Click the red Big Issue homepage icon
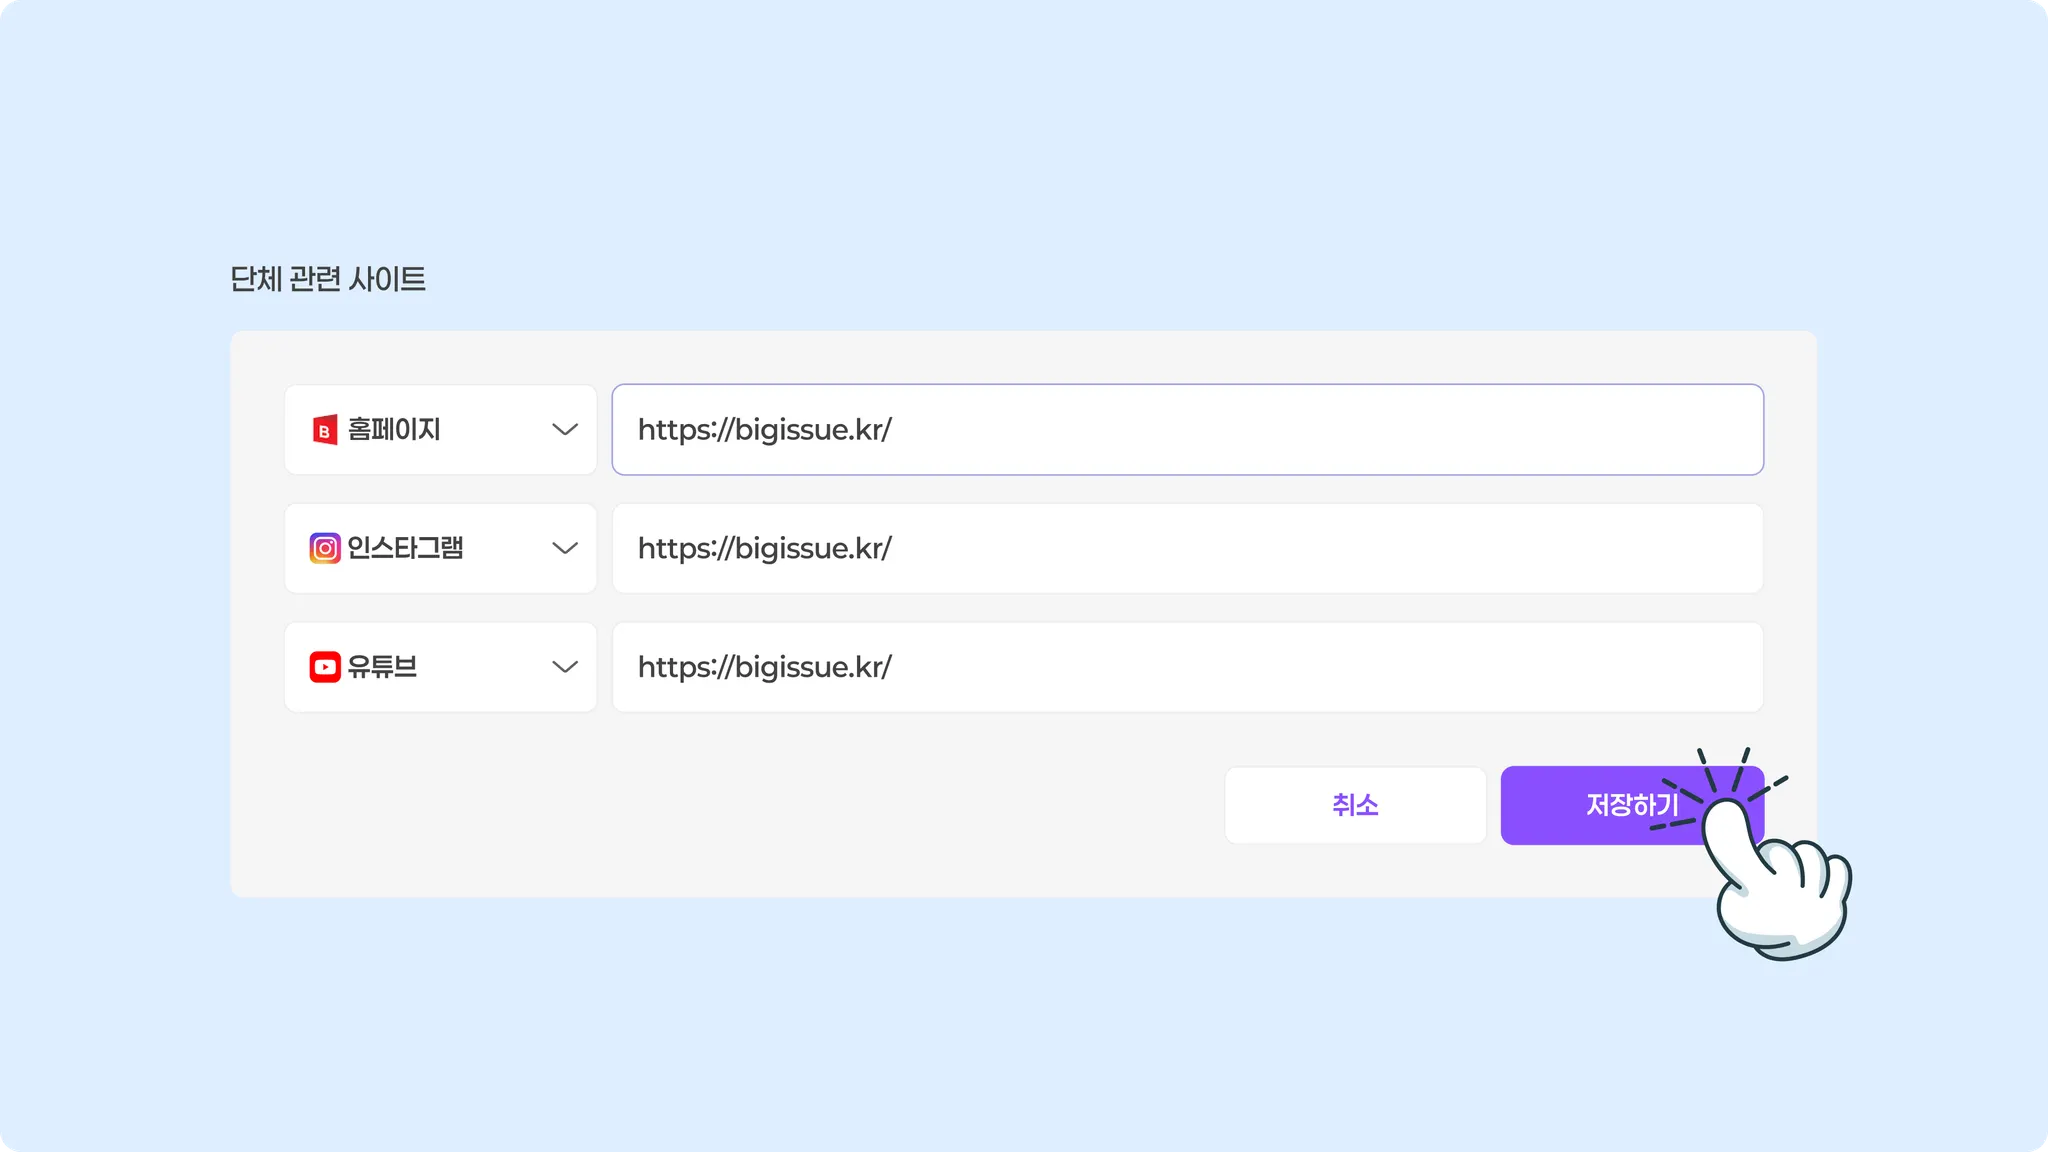2048x1152 pixels. pyautogui.click(x=325, y=430)
